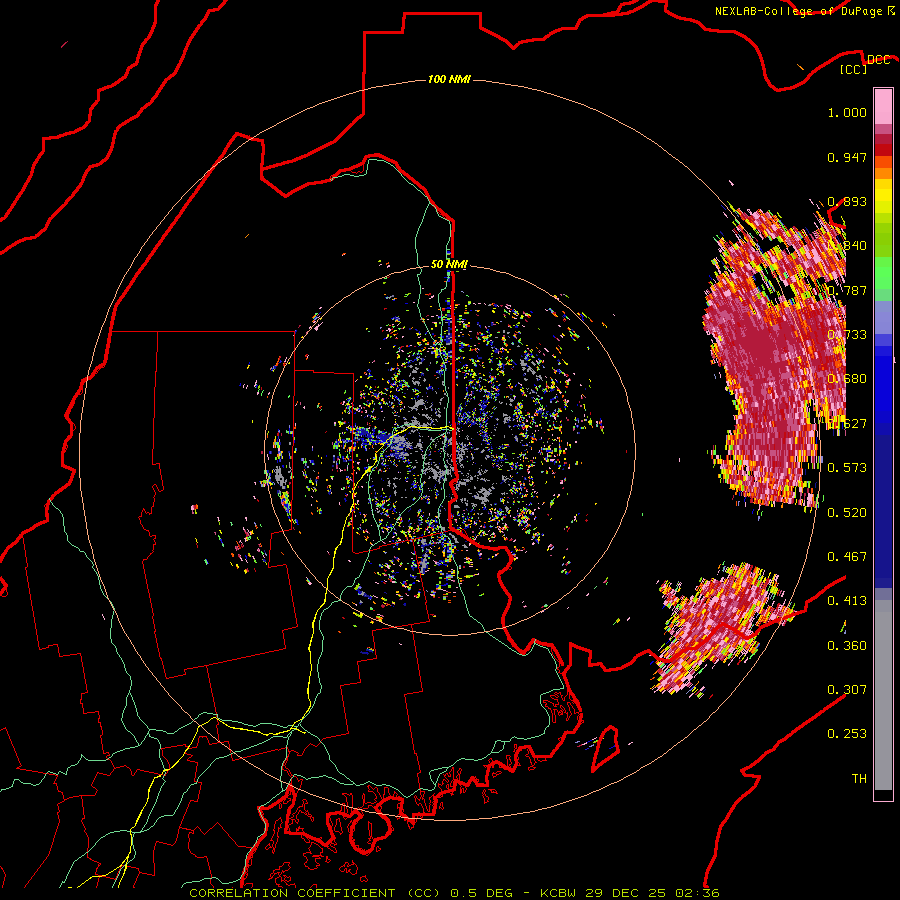Click the 0.413 scale value
The width and height of the screenshot is (900, 900).
pos(847,600)
